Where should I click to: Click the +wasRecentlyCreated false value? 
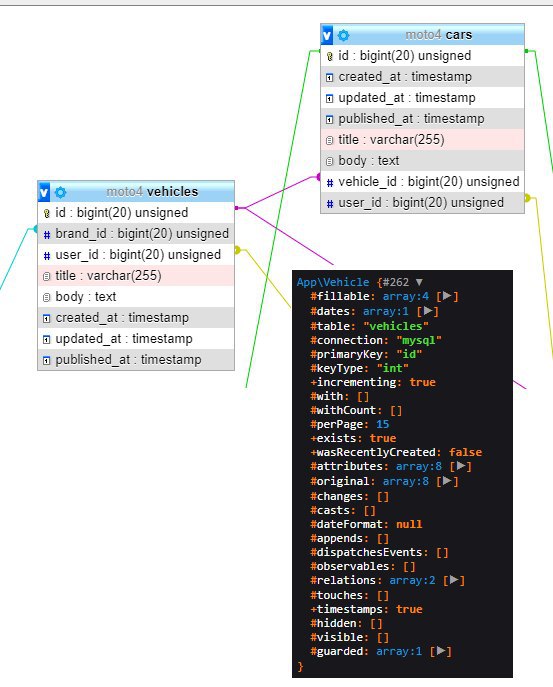pos(465,452)
